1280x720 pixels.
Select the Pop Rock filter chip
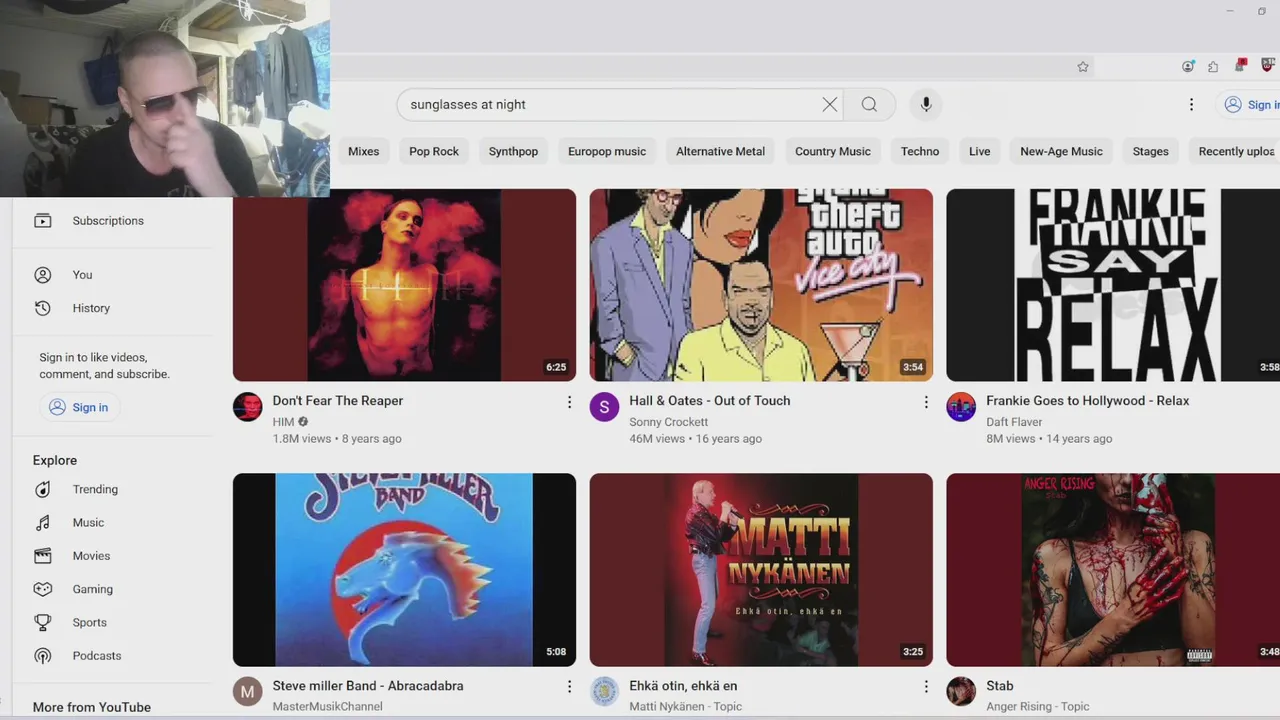[x=434, y=152]
